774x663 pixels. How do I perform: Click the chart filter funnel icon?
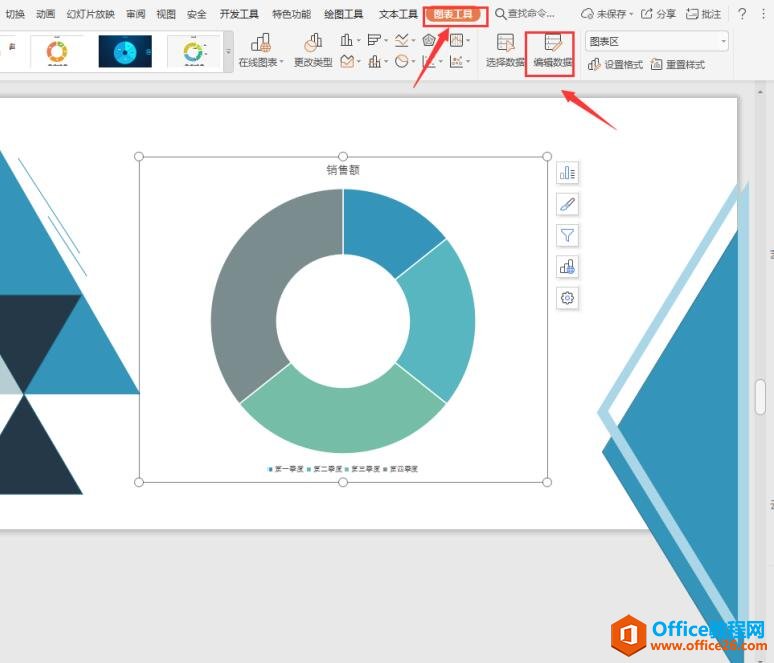pyautogui.click(x=568, y=235)
